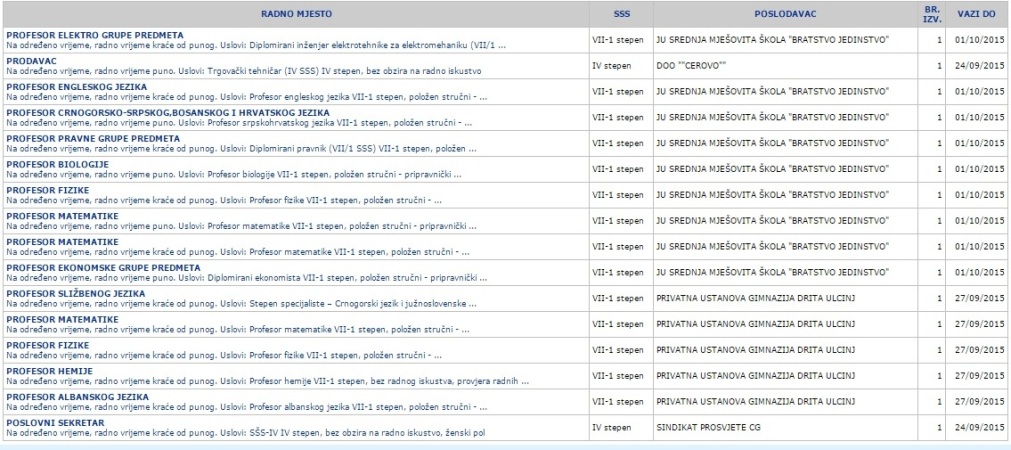1011x450 pixels.
Task: Sort by RADNO MJESTO column header
Action: point(296,15)
